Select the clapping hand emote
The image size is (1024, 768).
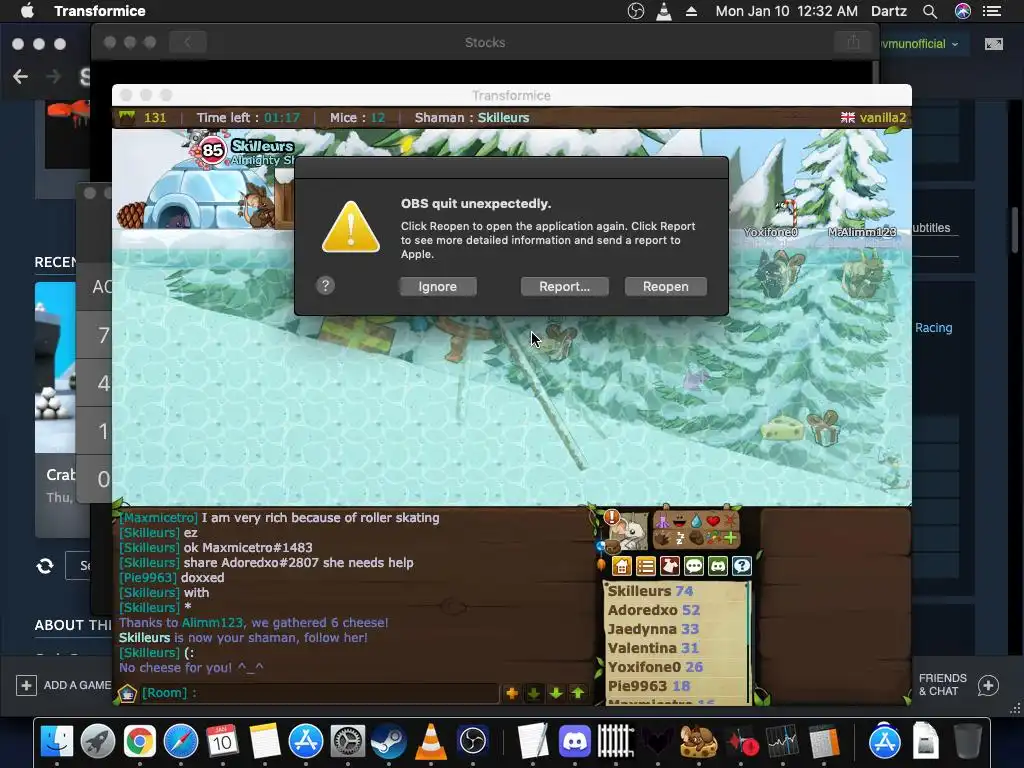[662, 538]
